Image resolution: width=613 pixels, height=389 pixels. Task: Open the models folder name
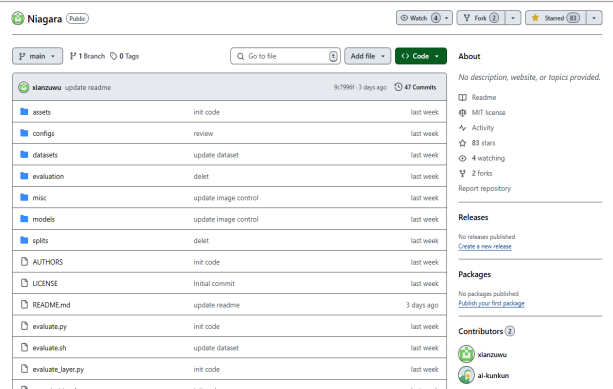(44, 219)
